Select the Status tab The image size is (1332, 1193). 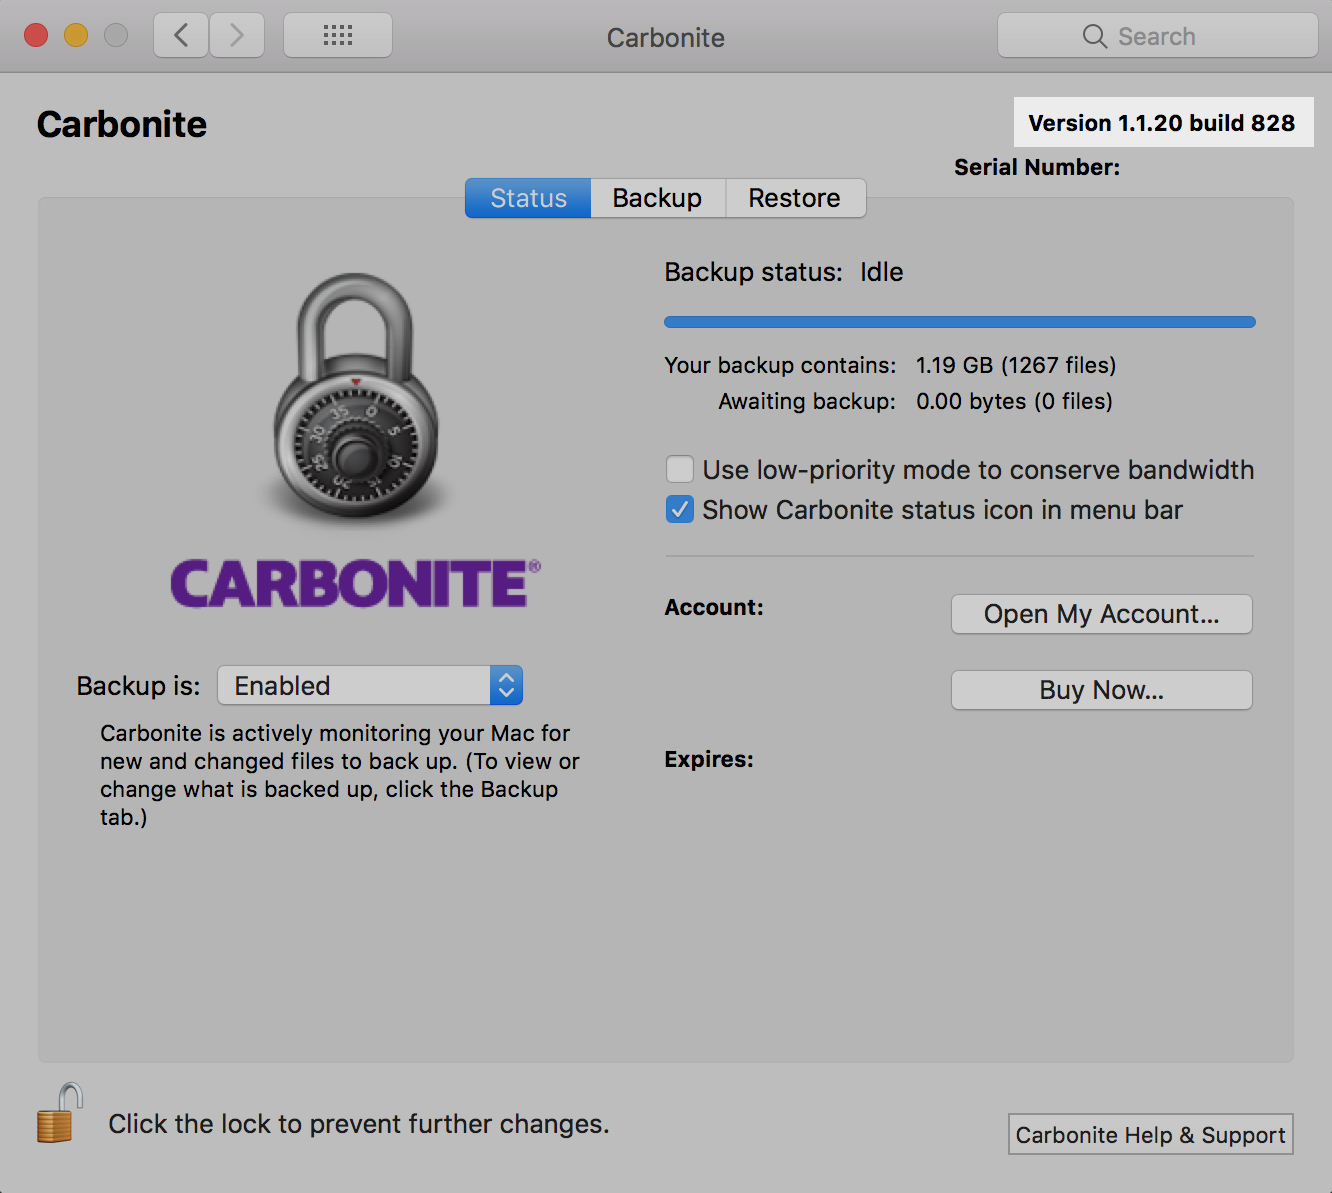pos(528,198)
